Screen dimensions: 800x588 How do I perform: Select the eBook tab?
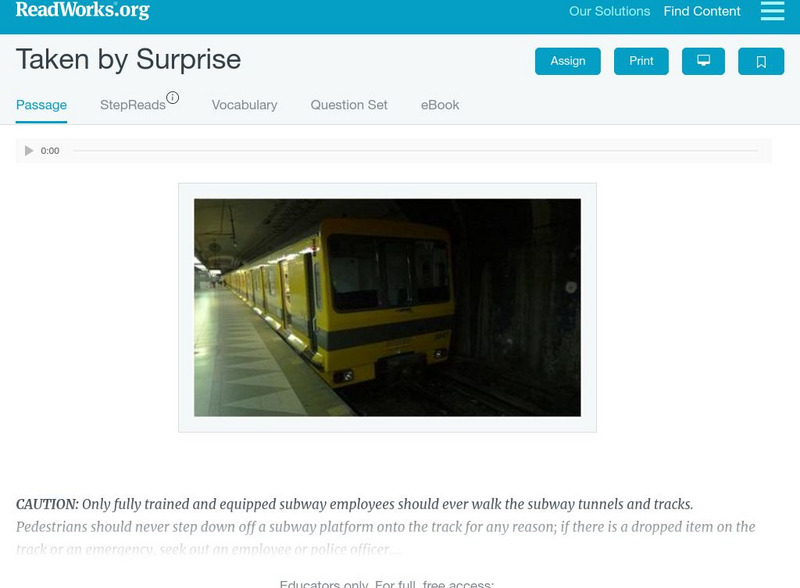click(440, 105)
